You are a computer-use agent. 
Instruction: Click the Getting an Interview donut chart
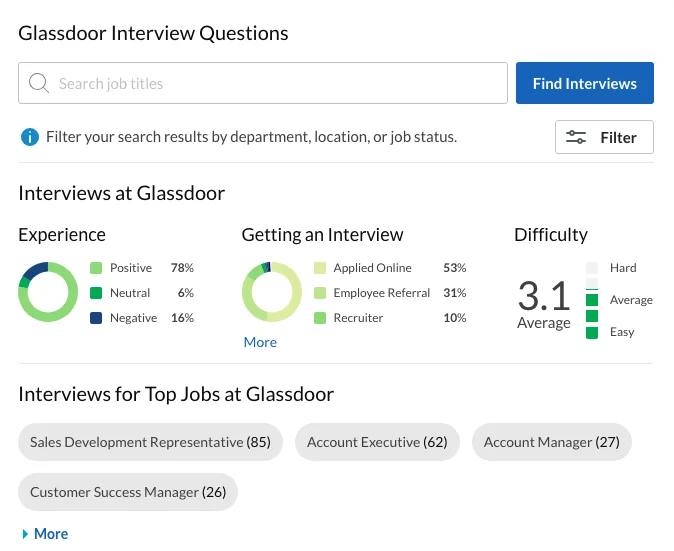tap(272, 292)
